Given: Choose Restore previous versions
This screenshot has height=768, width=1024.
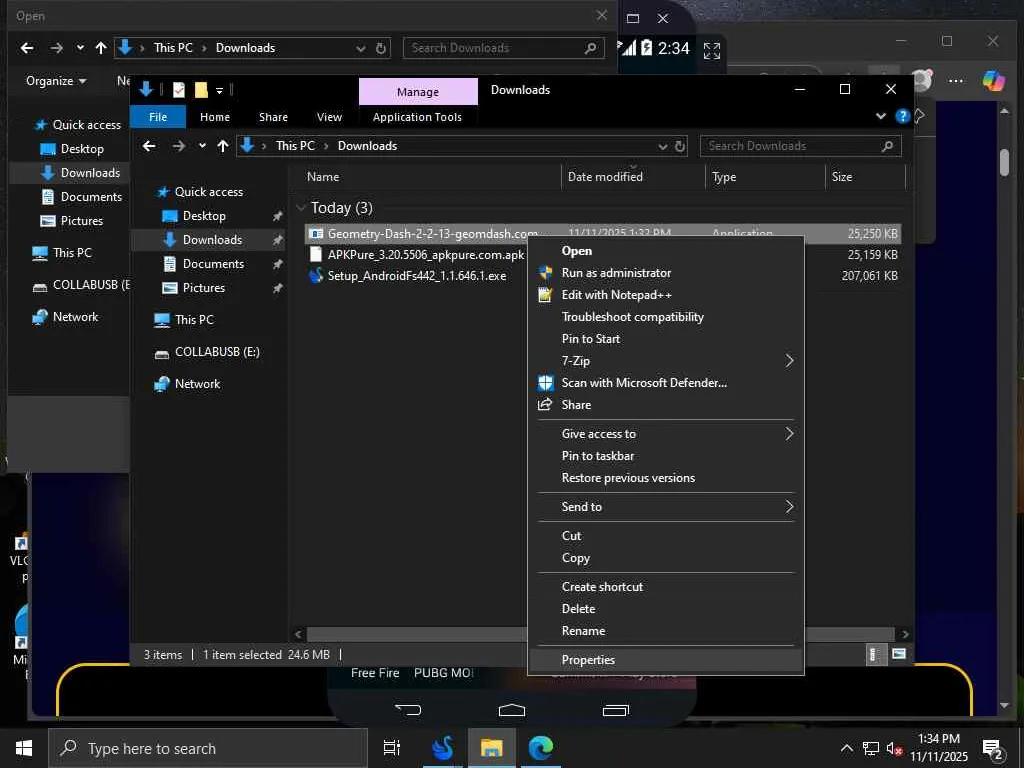Looking at the screenshot, I should (x=628, y=478).
